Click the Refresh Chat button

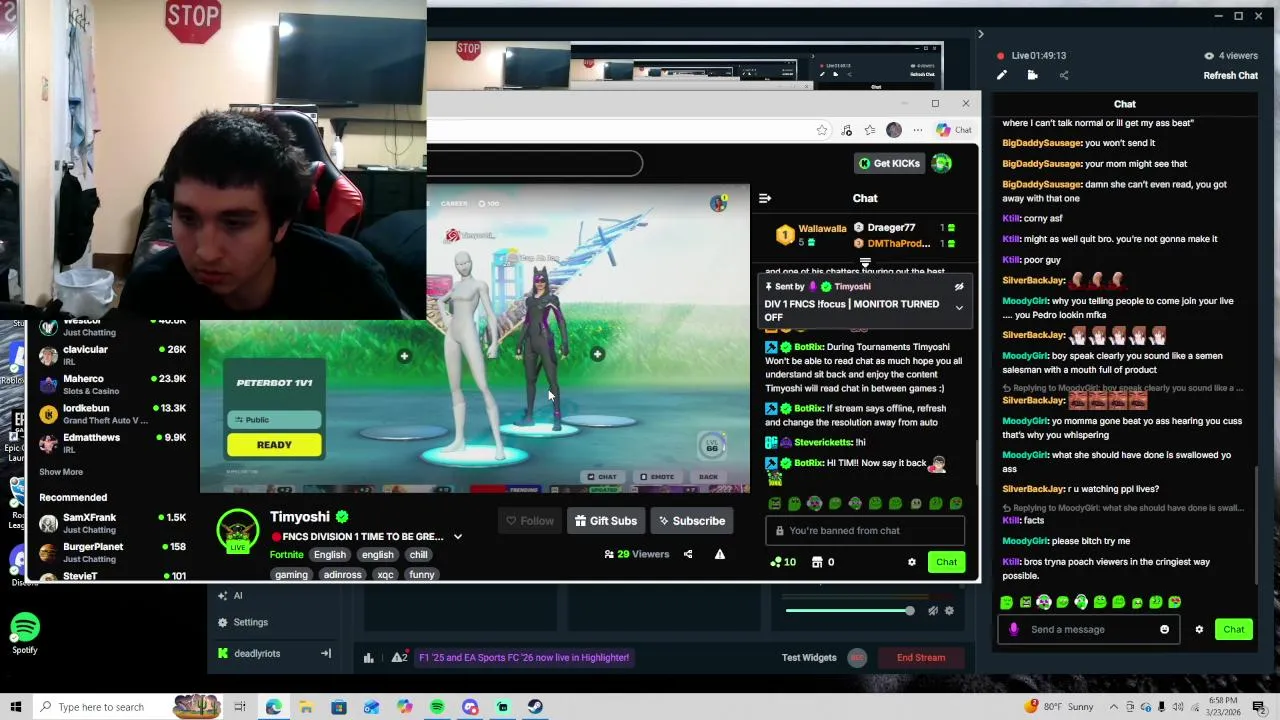[x=1231, y=76]
